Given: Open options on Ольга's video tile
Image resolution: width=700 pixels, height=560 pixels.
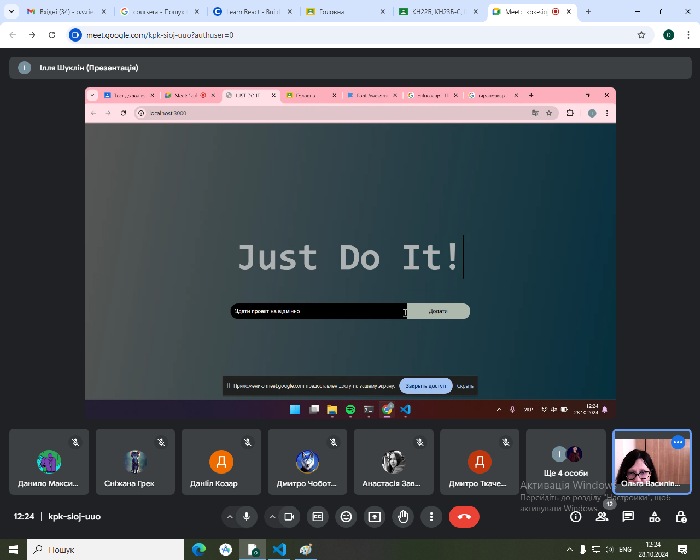Looking at the screenshot, I should pyautogui.click(x=678, y=442).
